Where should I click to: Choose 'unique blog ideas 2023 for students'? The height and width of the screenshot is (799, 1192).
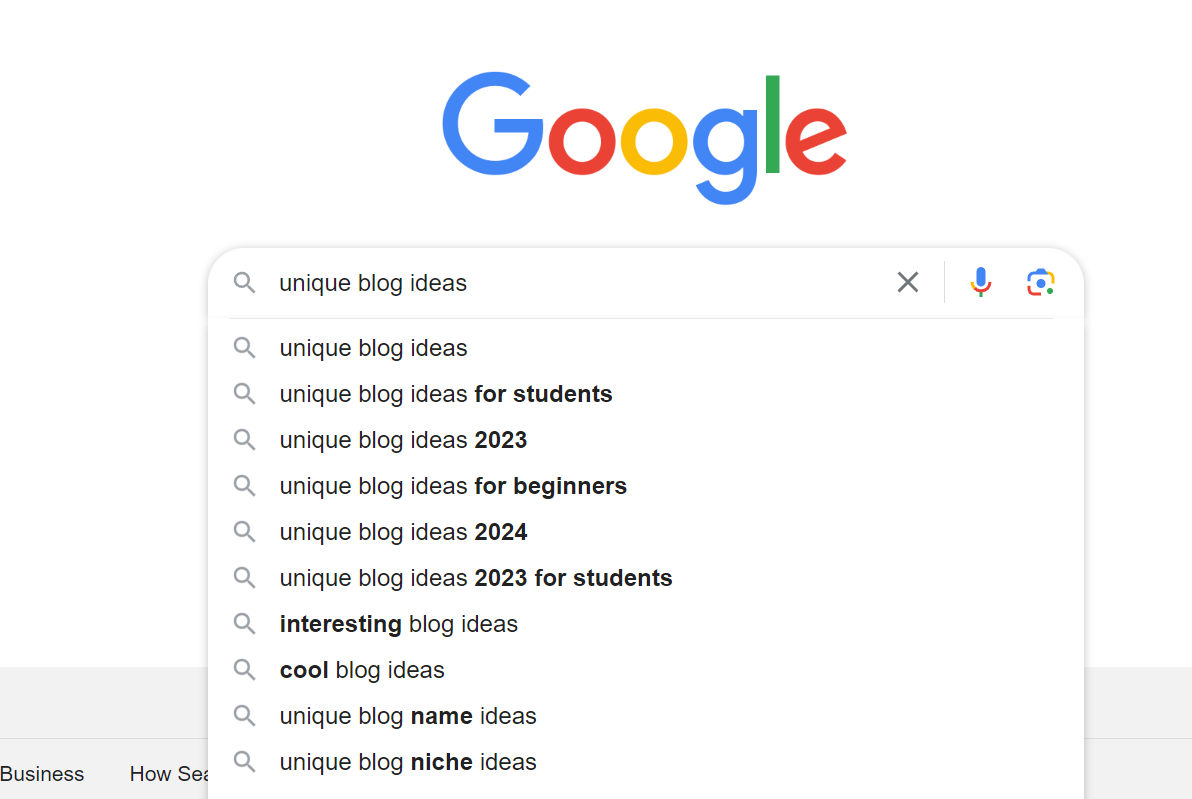[x=475, y=578]
